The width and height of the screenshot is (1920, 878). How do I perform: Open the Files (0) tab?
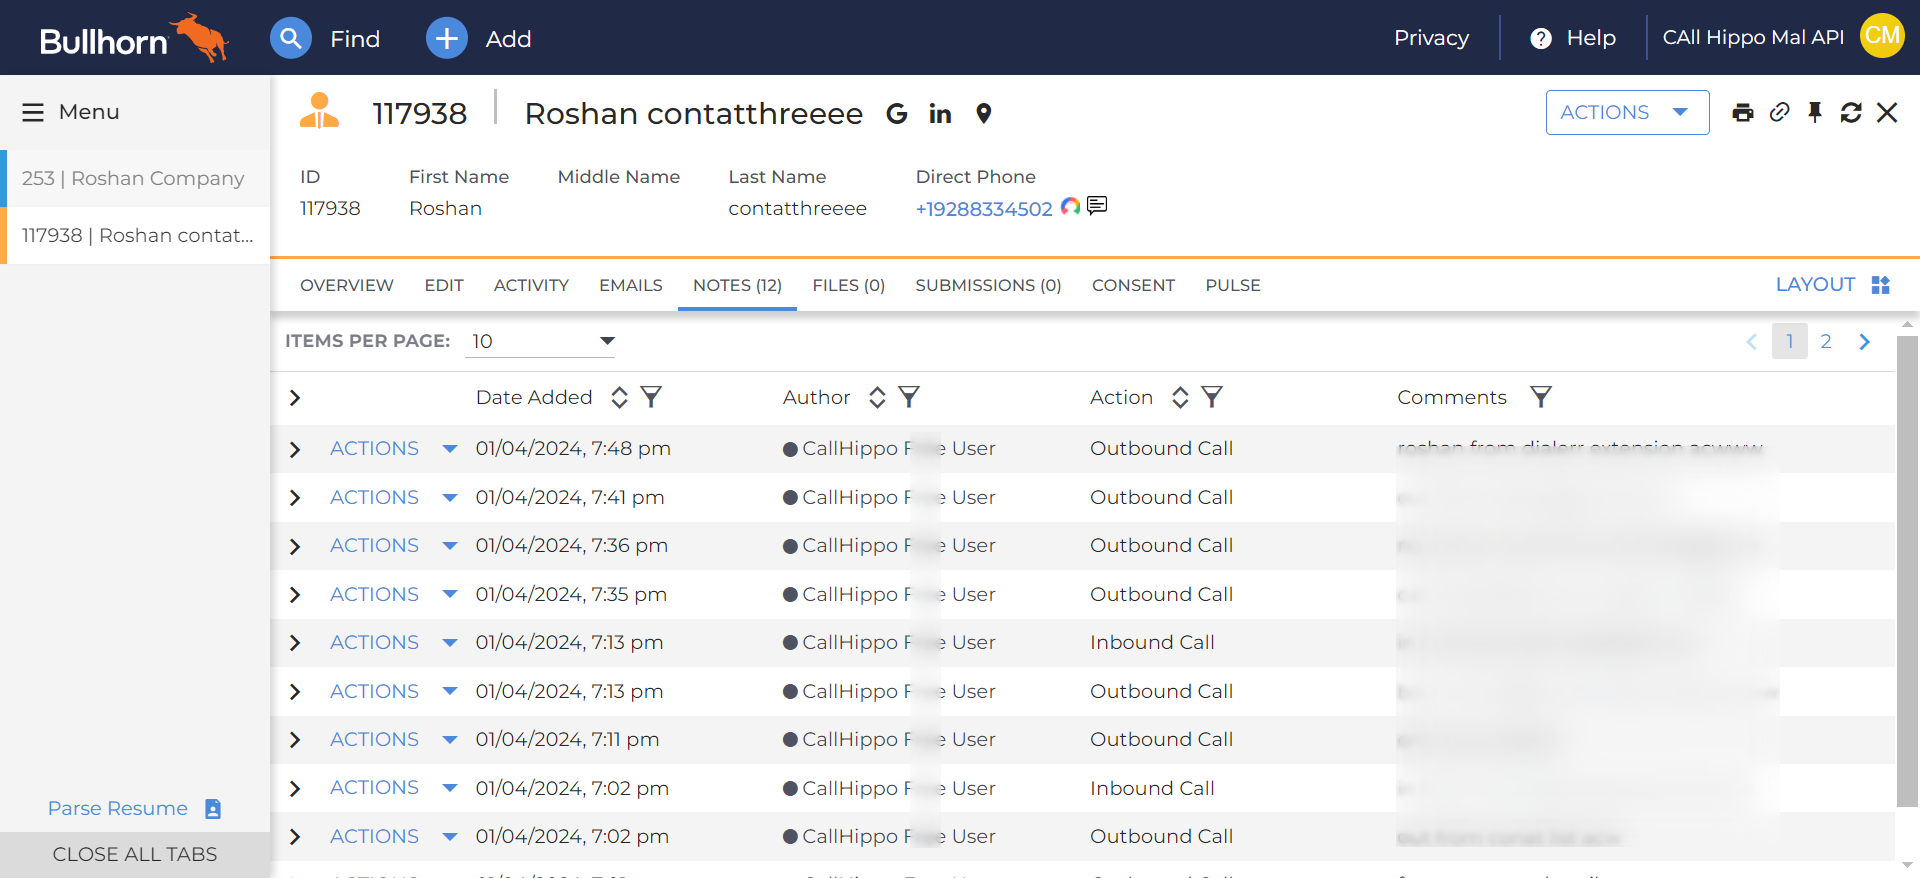tap(849, 285)
